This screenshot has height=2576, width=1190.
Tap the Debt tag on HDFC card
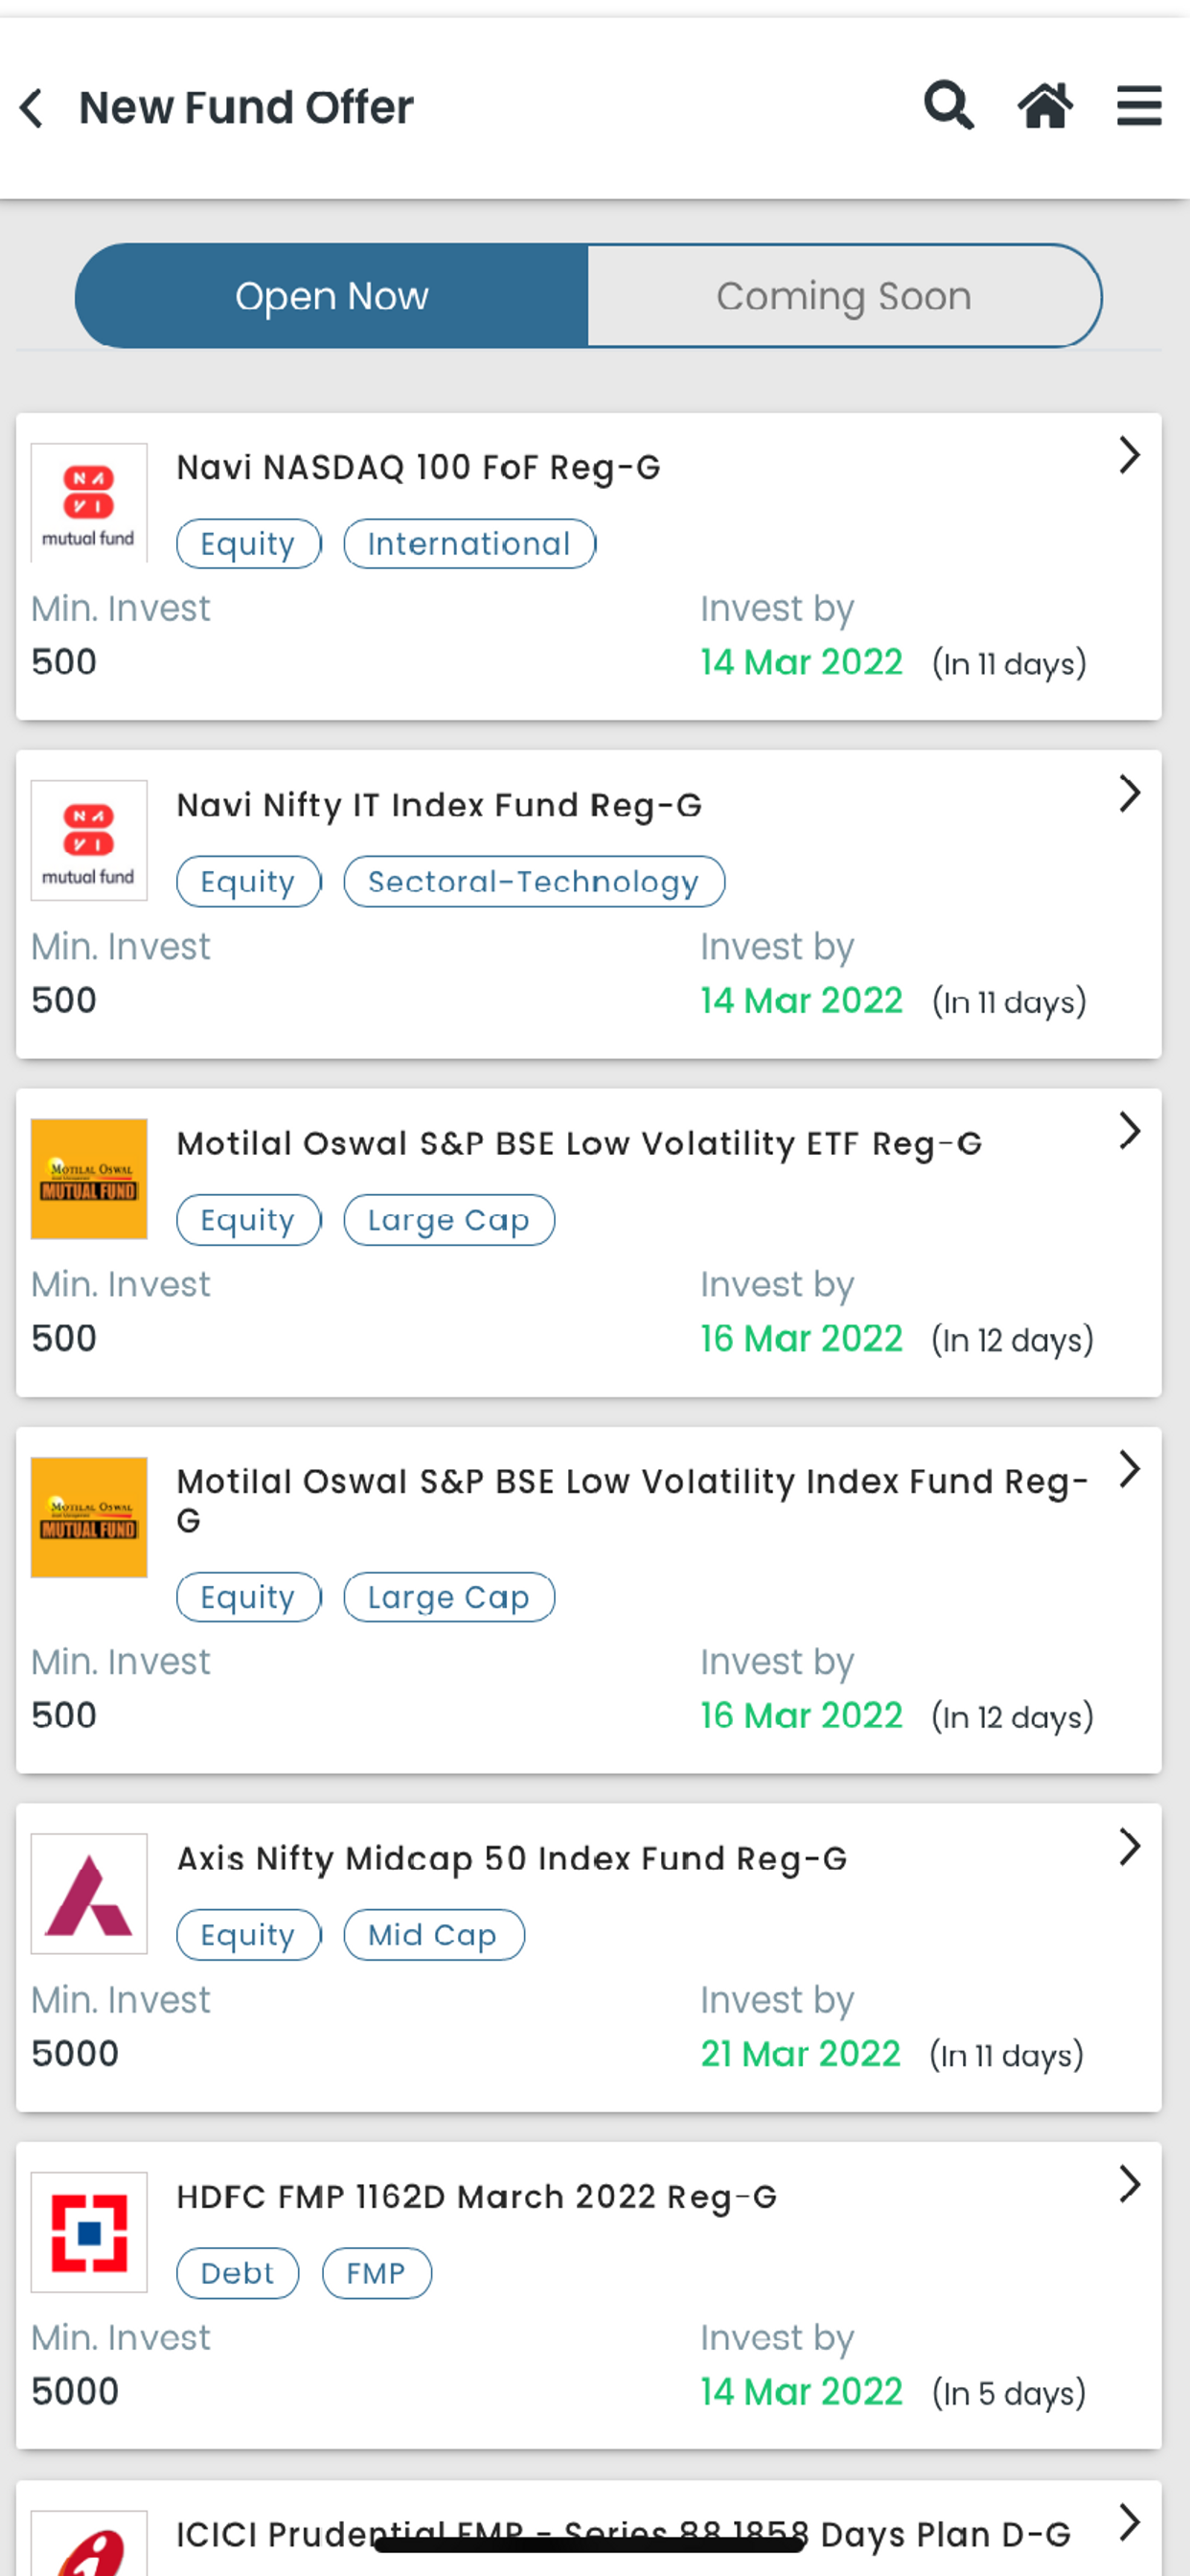pyautogui.click(x=237, y=2273)
